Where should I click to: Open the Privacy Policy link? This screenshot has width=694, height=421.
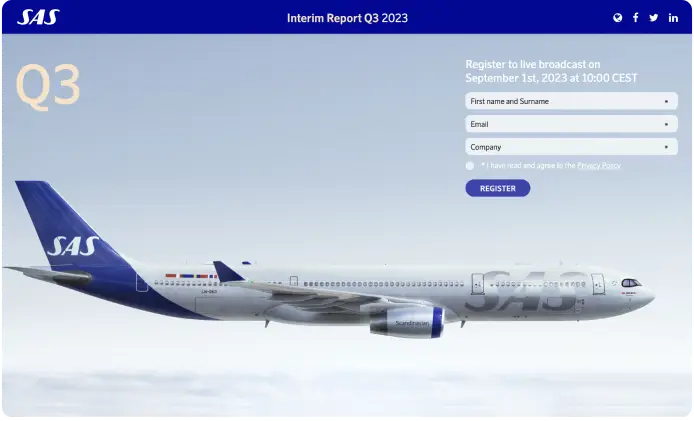[x=598, y=166]
